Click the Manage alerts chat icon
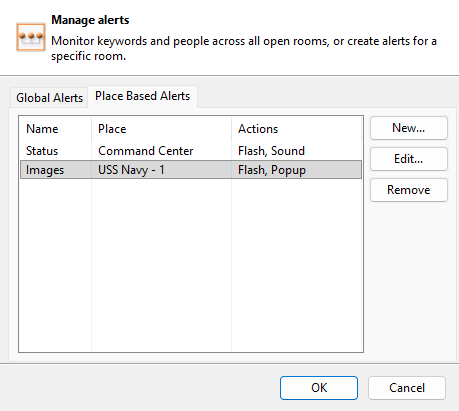Viewport: 459px width, 411px height. coord(31,37)
